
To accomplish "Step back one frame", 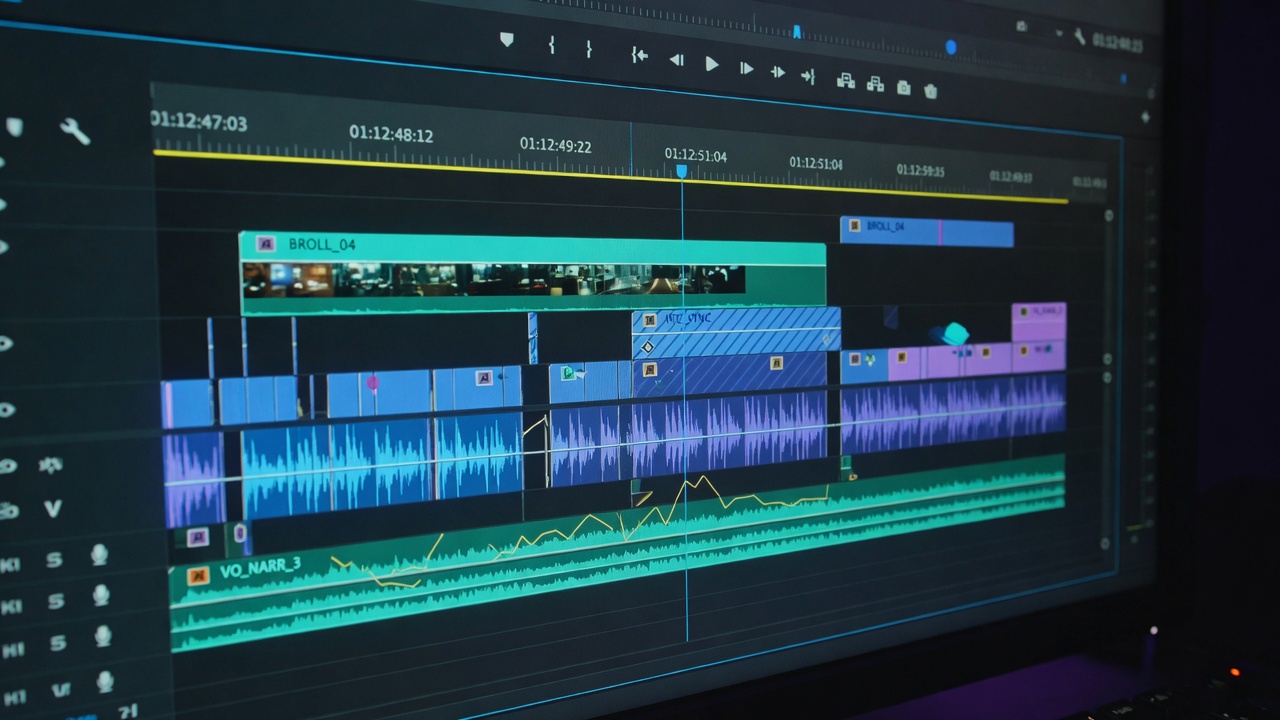I will coord(676,59).
